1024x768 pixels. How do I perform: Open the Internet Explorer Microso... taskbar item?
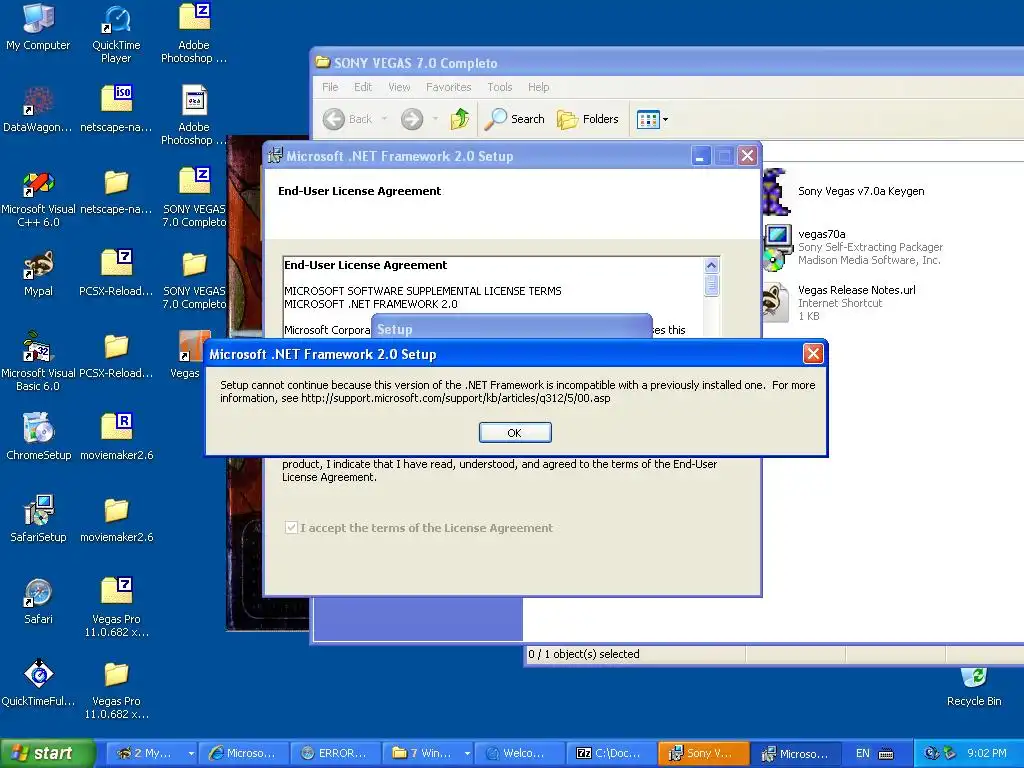[x=244, y=753]
